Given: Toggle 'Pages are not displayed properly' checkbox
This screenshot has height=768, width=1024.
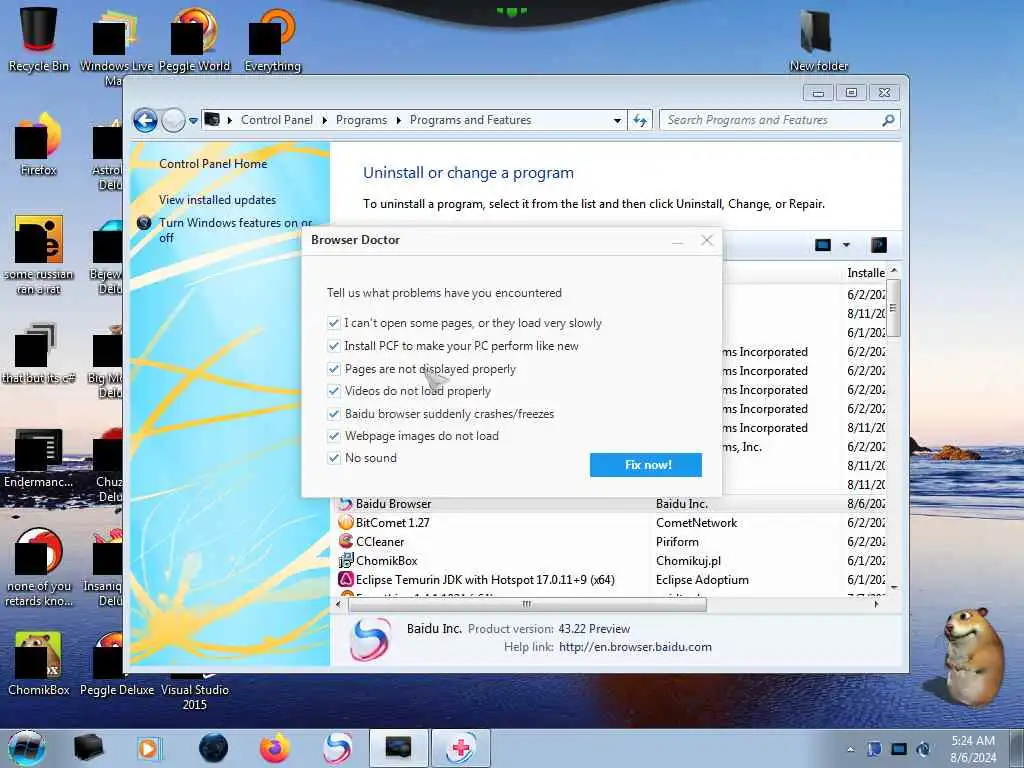Looking at the screenshot, I should click(334, 369).
